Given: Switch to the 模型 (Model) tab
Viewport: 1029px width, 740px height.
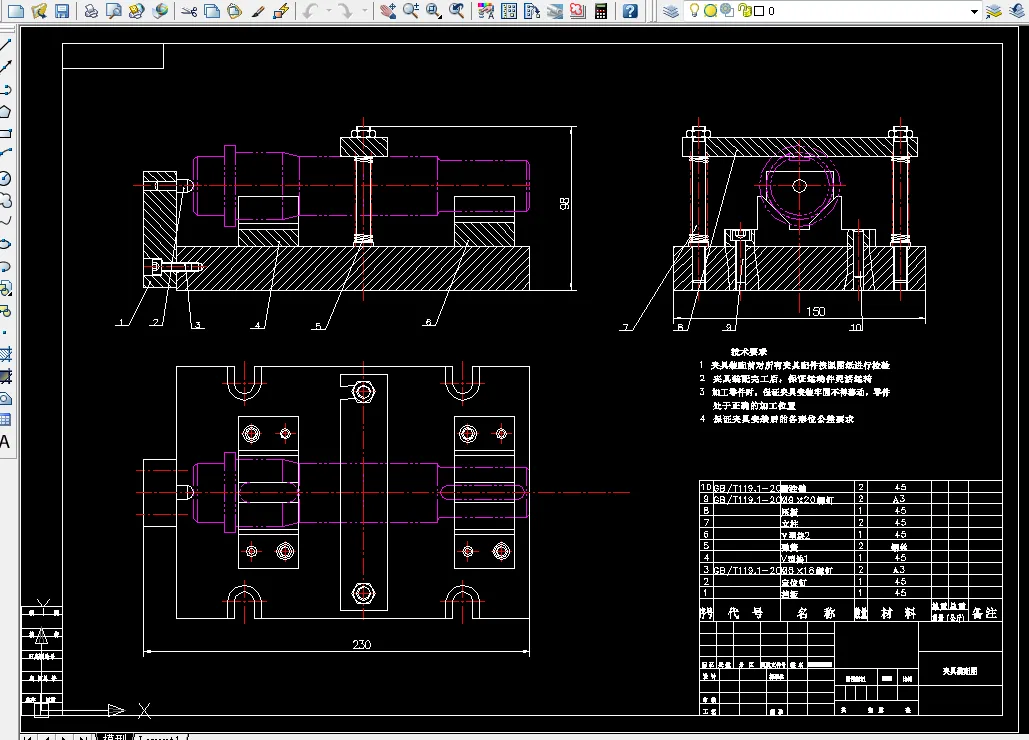Looking at the screenshot, I should tap(114, 736).
